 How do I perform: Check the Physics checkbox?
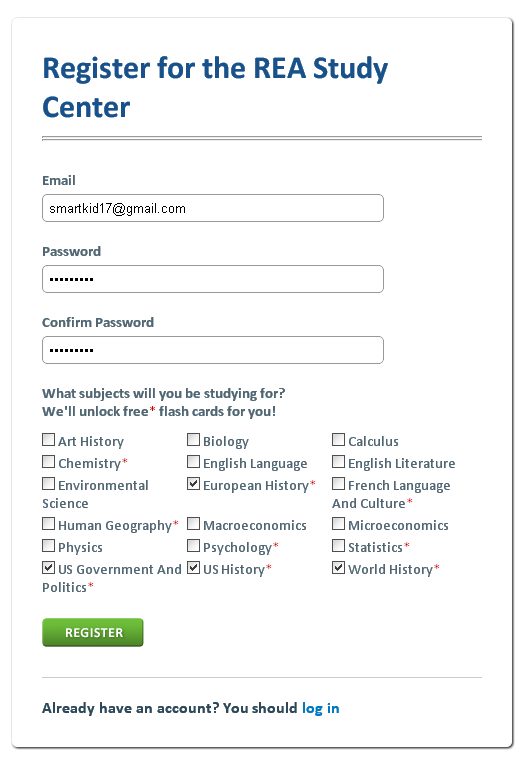48,546
